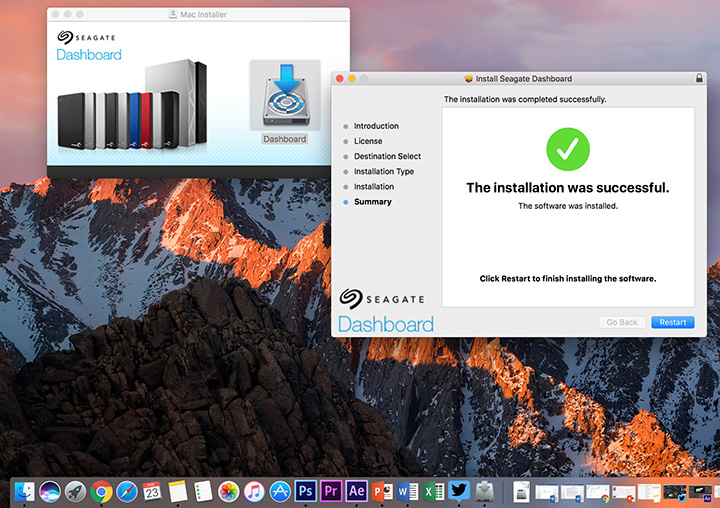Image resolution: width=720 pixels, height=508 pixels.
Task: Launch Adobe Photoshop from the dock
Action: [306, 491]
